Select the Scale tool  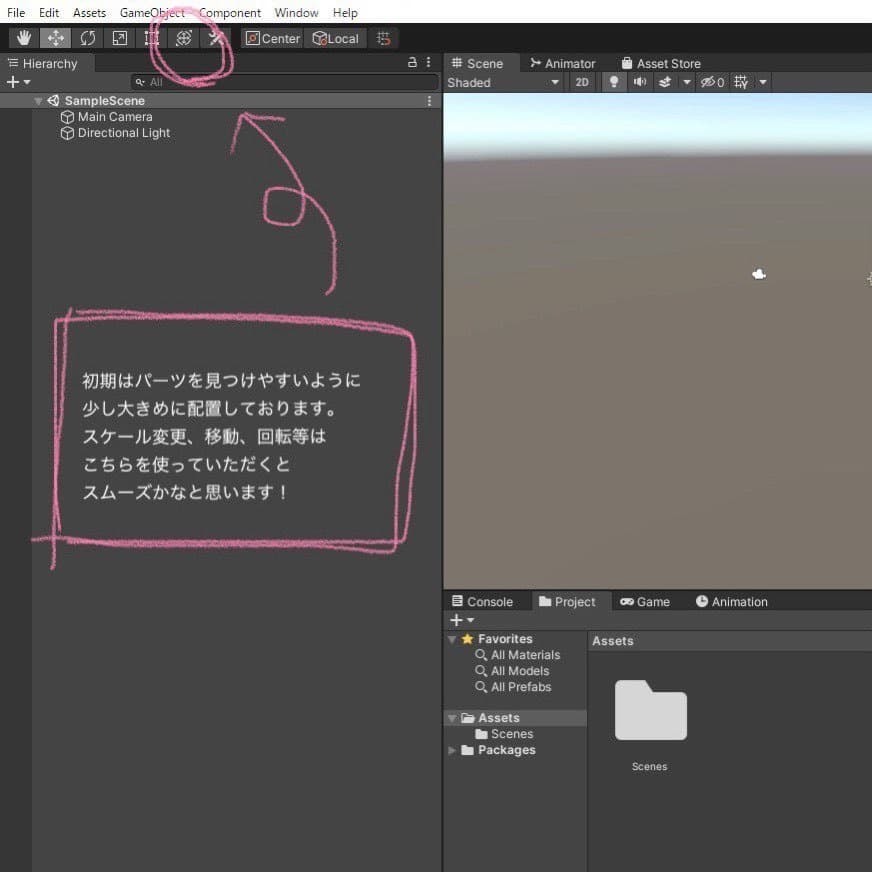[119, 37]
